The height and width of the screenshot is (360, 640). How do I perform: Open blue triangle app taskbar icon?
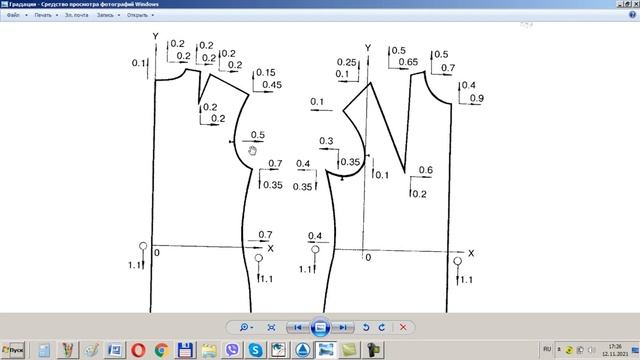pyautogui.click(x=302, y=350)
